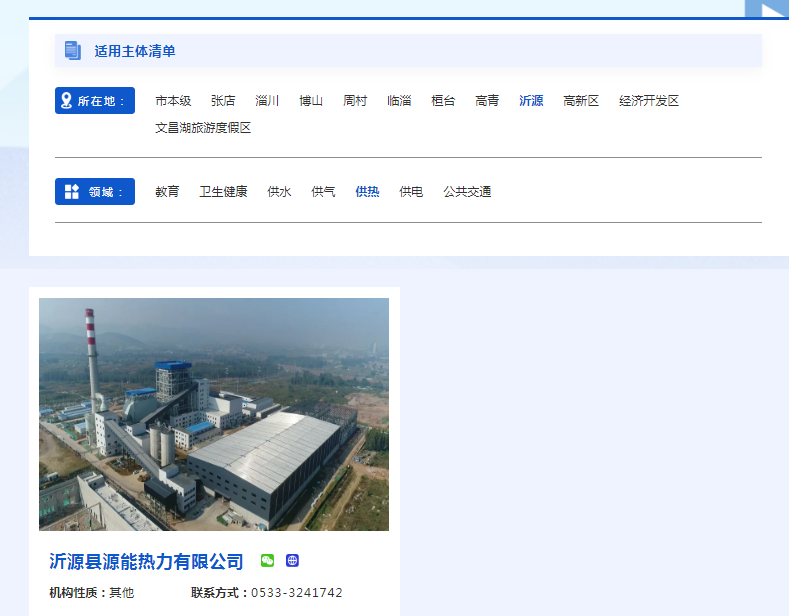Select 市本级 location filter
789x616 pixels.
pyautogui.click(x=173, y=101)
